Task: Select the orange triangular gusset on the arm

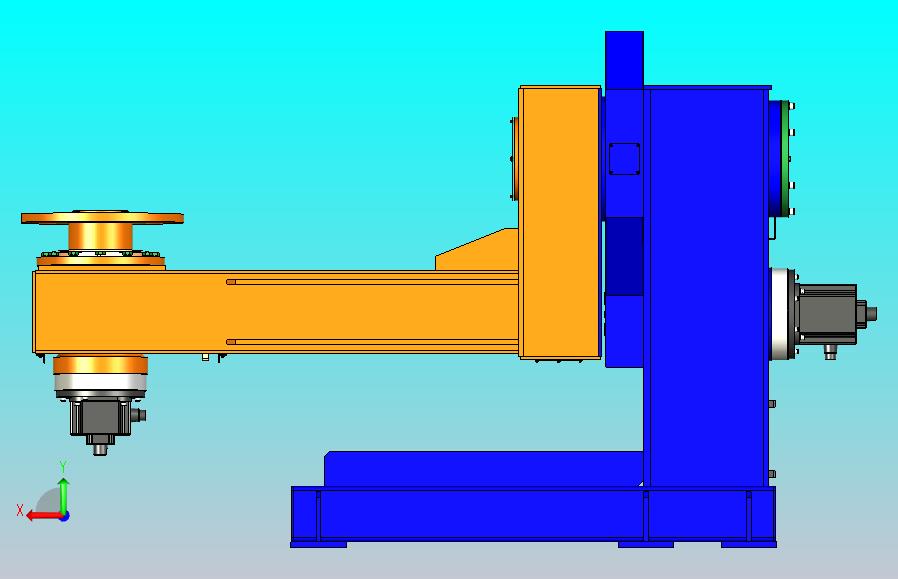Action: point(476,250)
